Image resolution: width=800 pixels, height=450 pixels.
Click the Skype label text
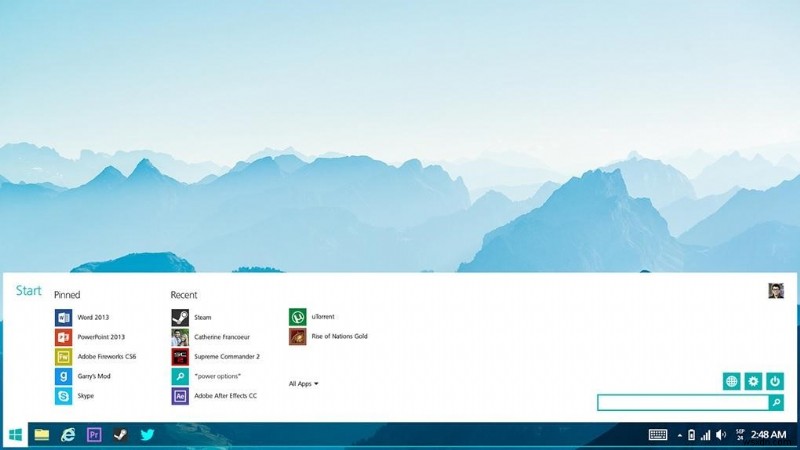pyautogui.click(x=86, y=396)
